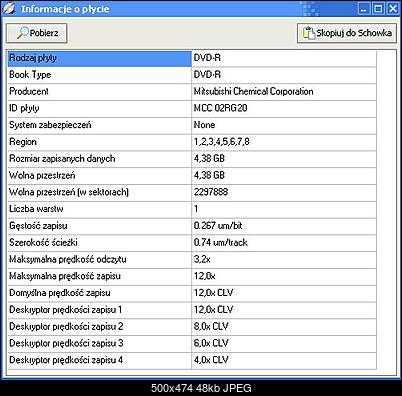The height and width of the screenshot is (396, 402).
Task: Click the application icon in title bar
Action: click(9, 8)
